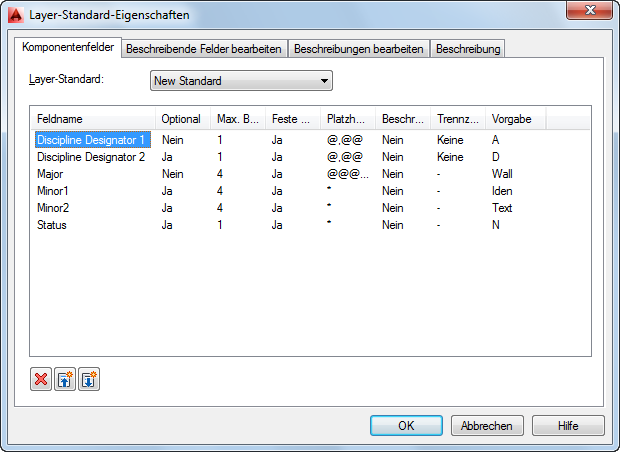Select the Major field name
620x452 pixels.
click(x=50, y=174)
